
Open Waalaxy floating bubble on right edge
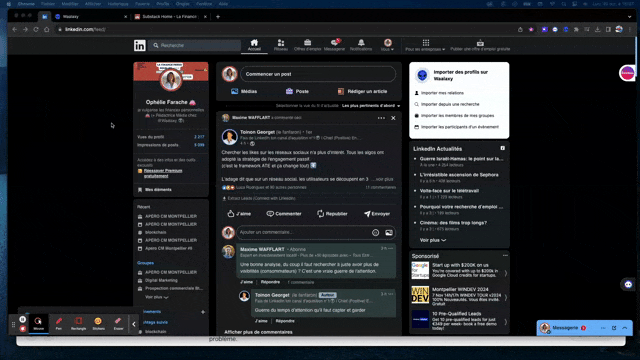coord(627,73)
